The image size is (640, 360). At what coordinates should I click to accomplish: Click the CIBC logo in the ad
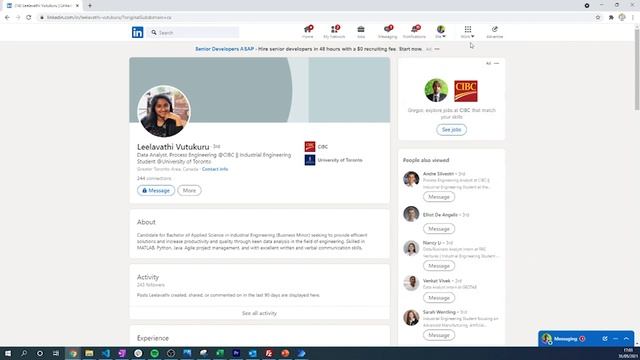[466, 91]
